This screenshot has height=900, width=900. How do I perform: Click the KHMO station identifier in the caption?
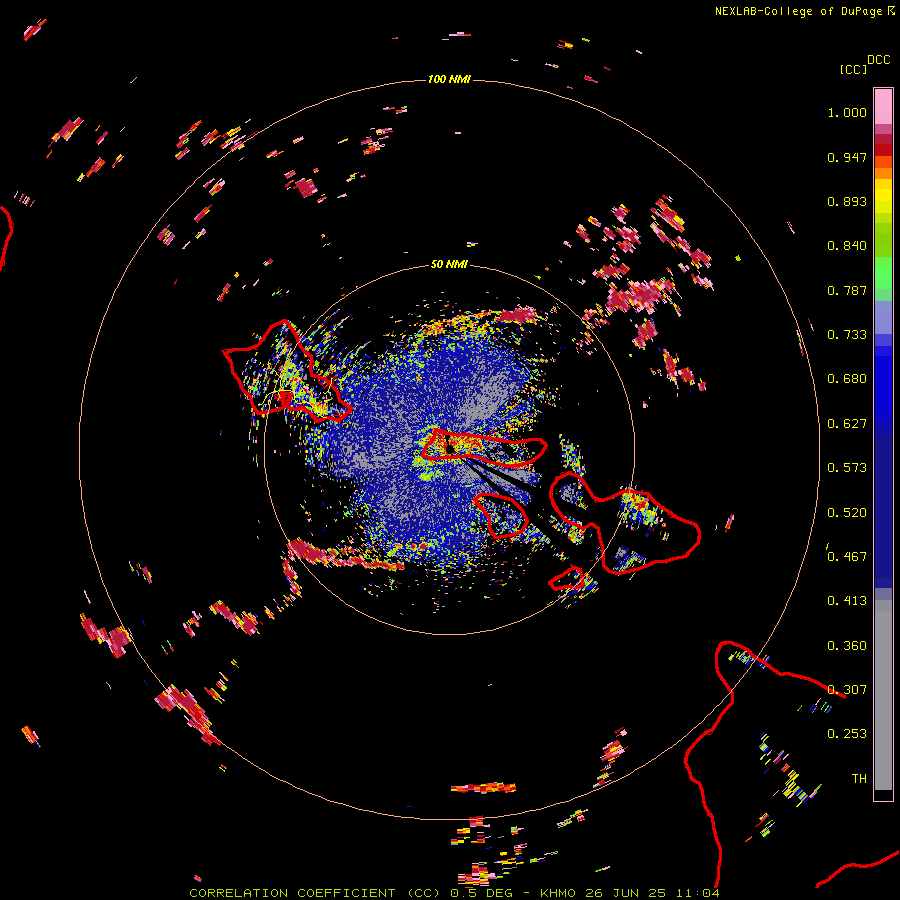click(558, 893)
